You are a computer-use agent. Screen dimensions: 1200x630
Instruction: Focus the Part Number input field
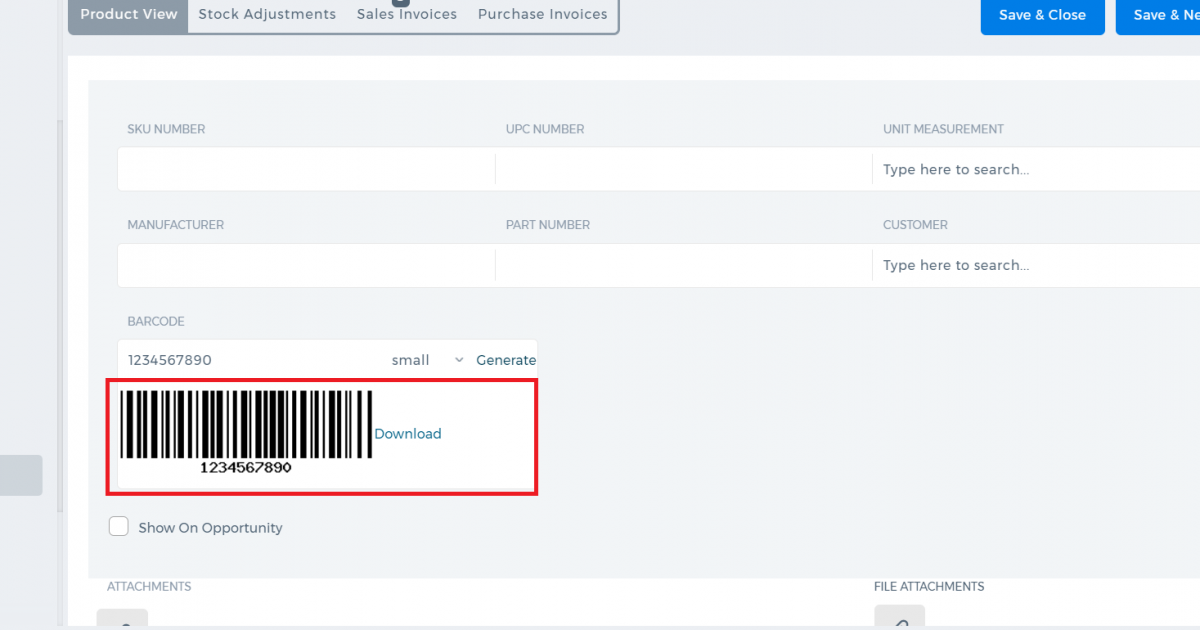(x=684, y=265)
